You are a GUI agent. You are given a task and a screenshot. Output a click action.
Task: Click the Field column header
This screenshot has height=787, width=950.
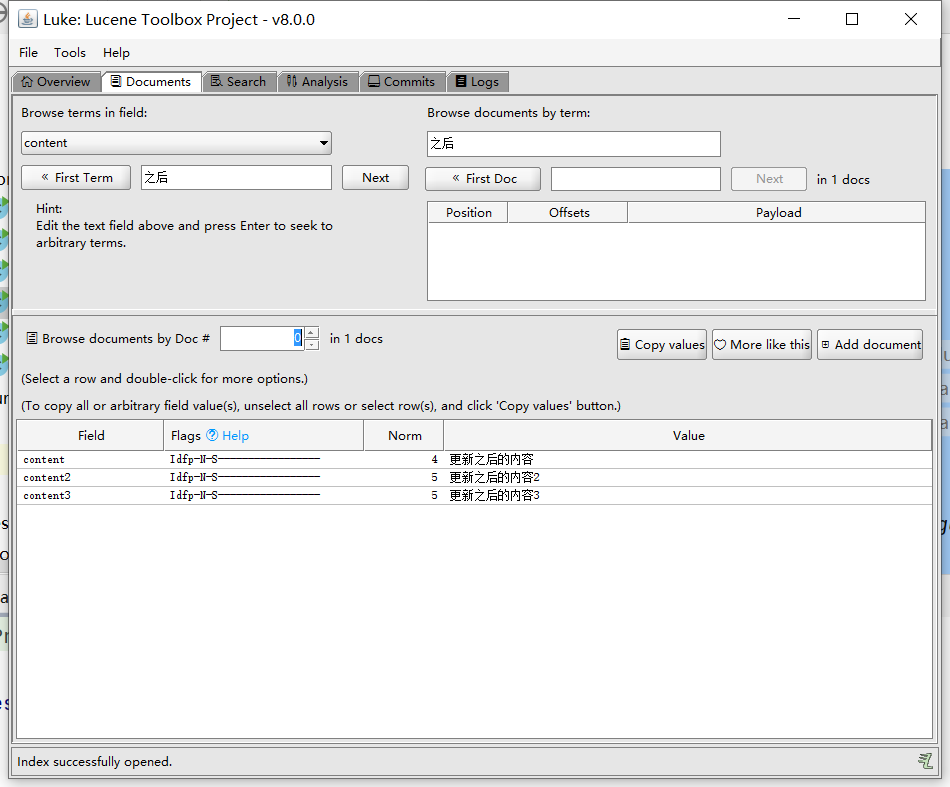pos(91,436)
